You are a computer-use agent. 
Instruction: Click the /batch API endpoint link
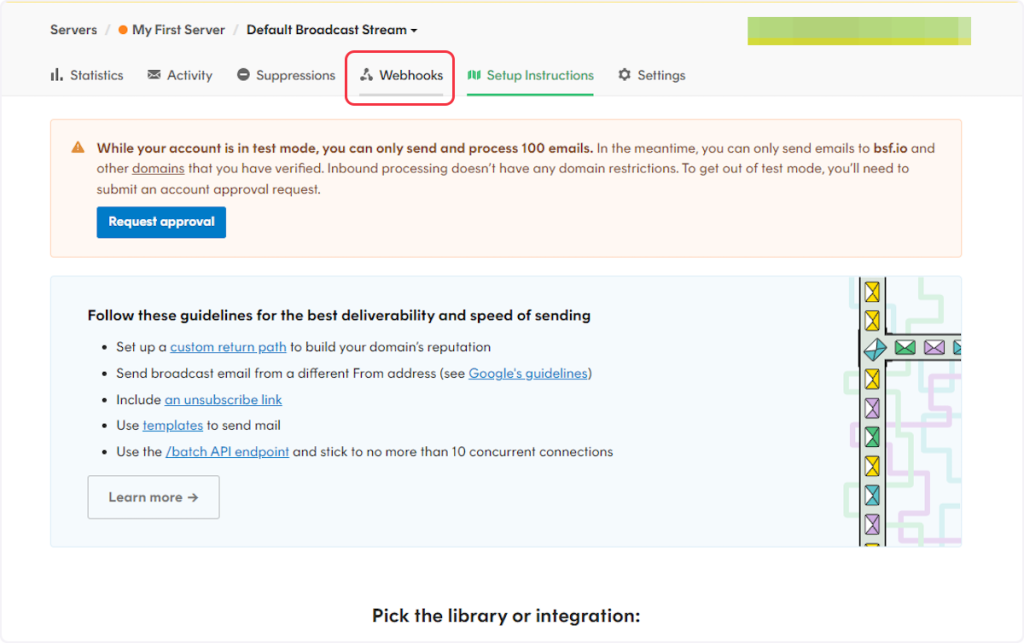227,451
